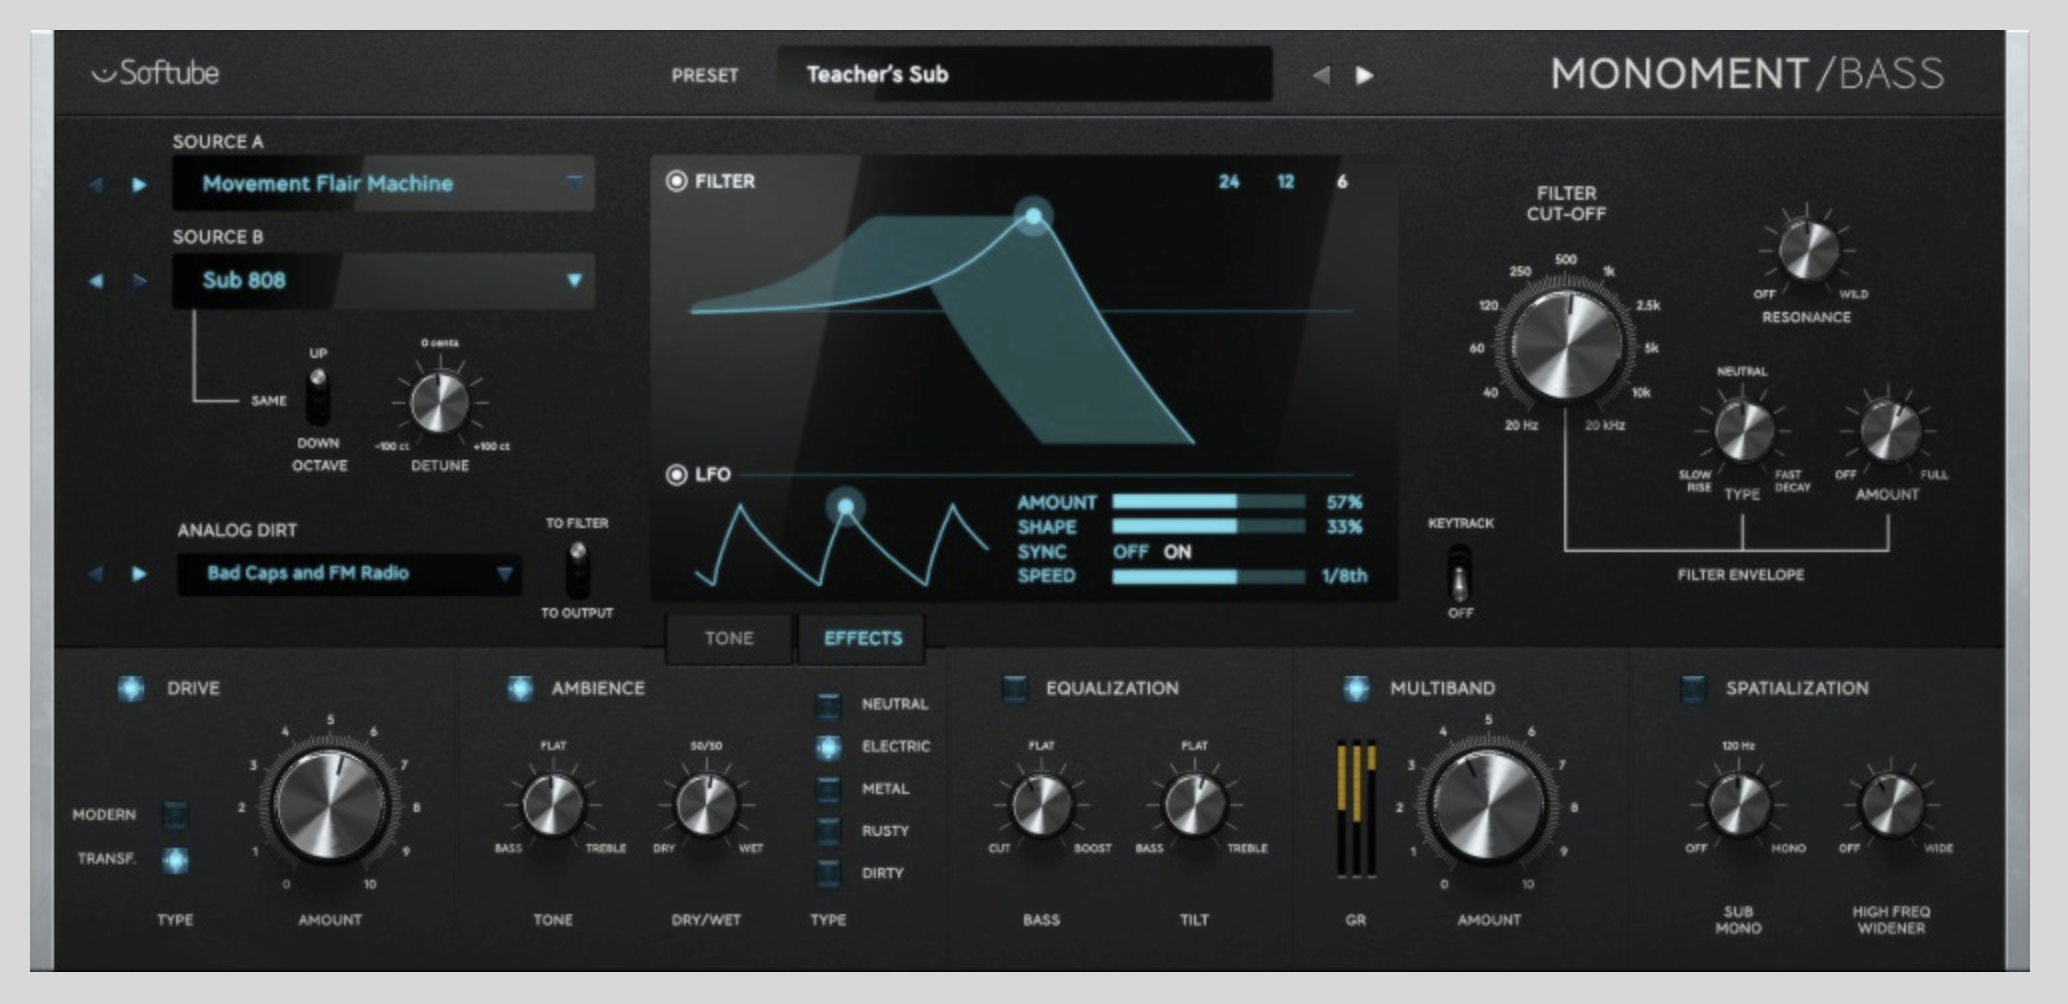Screen dimensions: 2068x1004
Task: Select next Source A waveform arrow
Action: click(139, 184)
